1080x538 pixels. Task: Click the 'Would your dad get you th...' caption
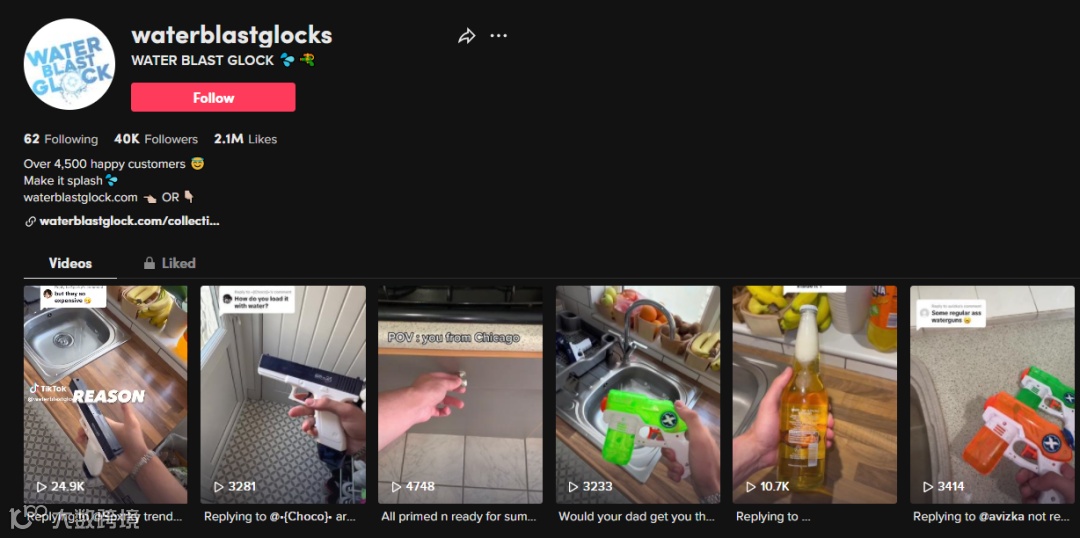pyautogui.click(x=636, y=516)
